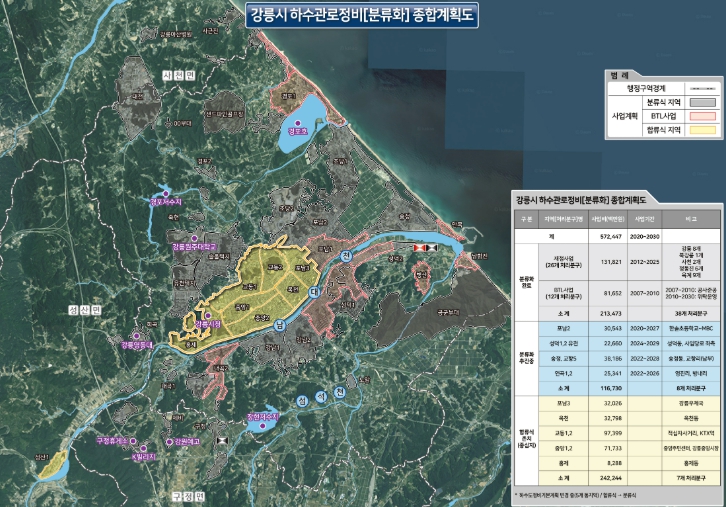The image size is (726, 507).
Task: Click the blue circle labeled 남
Action: coord(280,325)
